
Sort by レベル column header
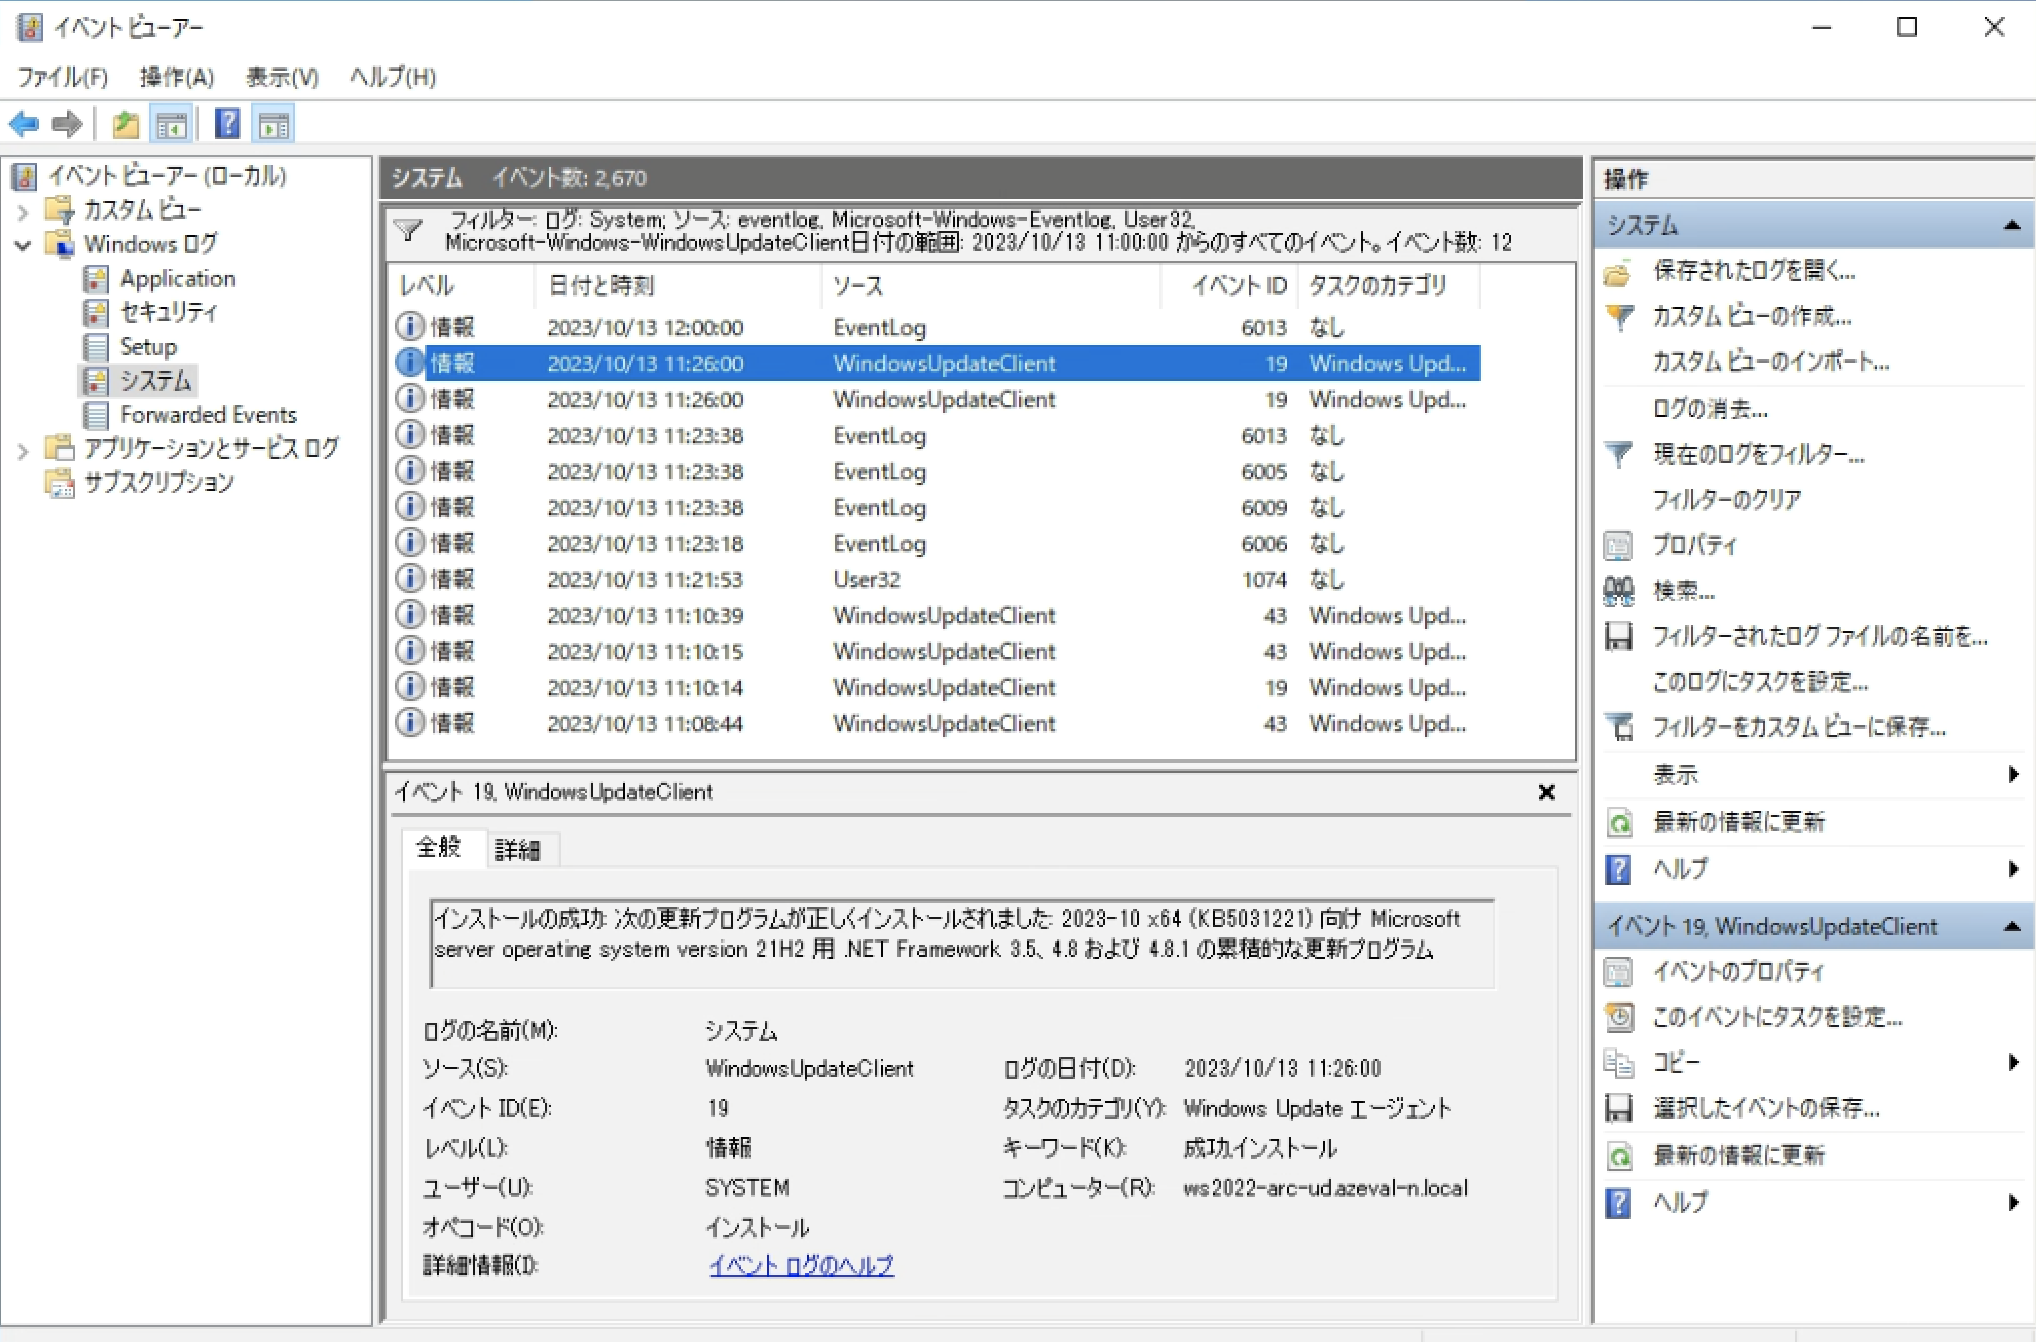tap(463, 286)
